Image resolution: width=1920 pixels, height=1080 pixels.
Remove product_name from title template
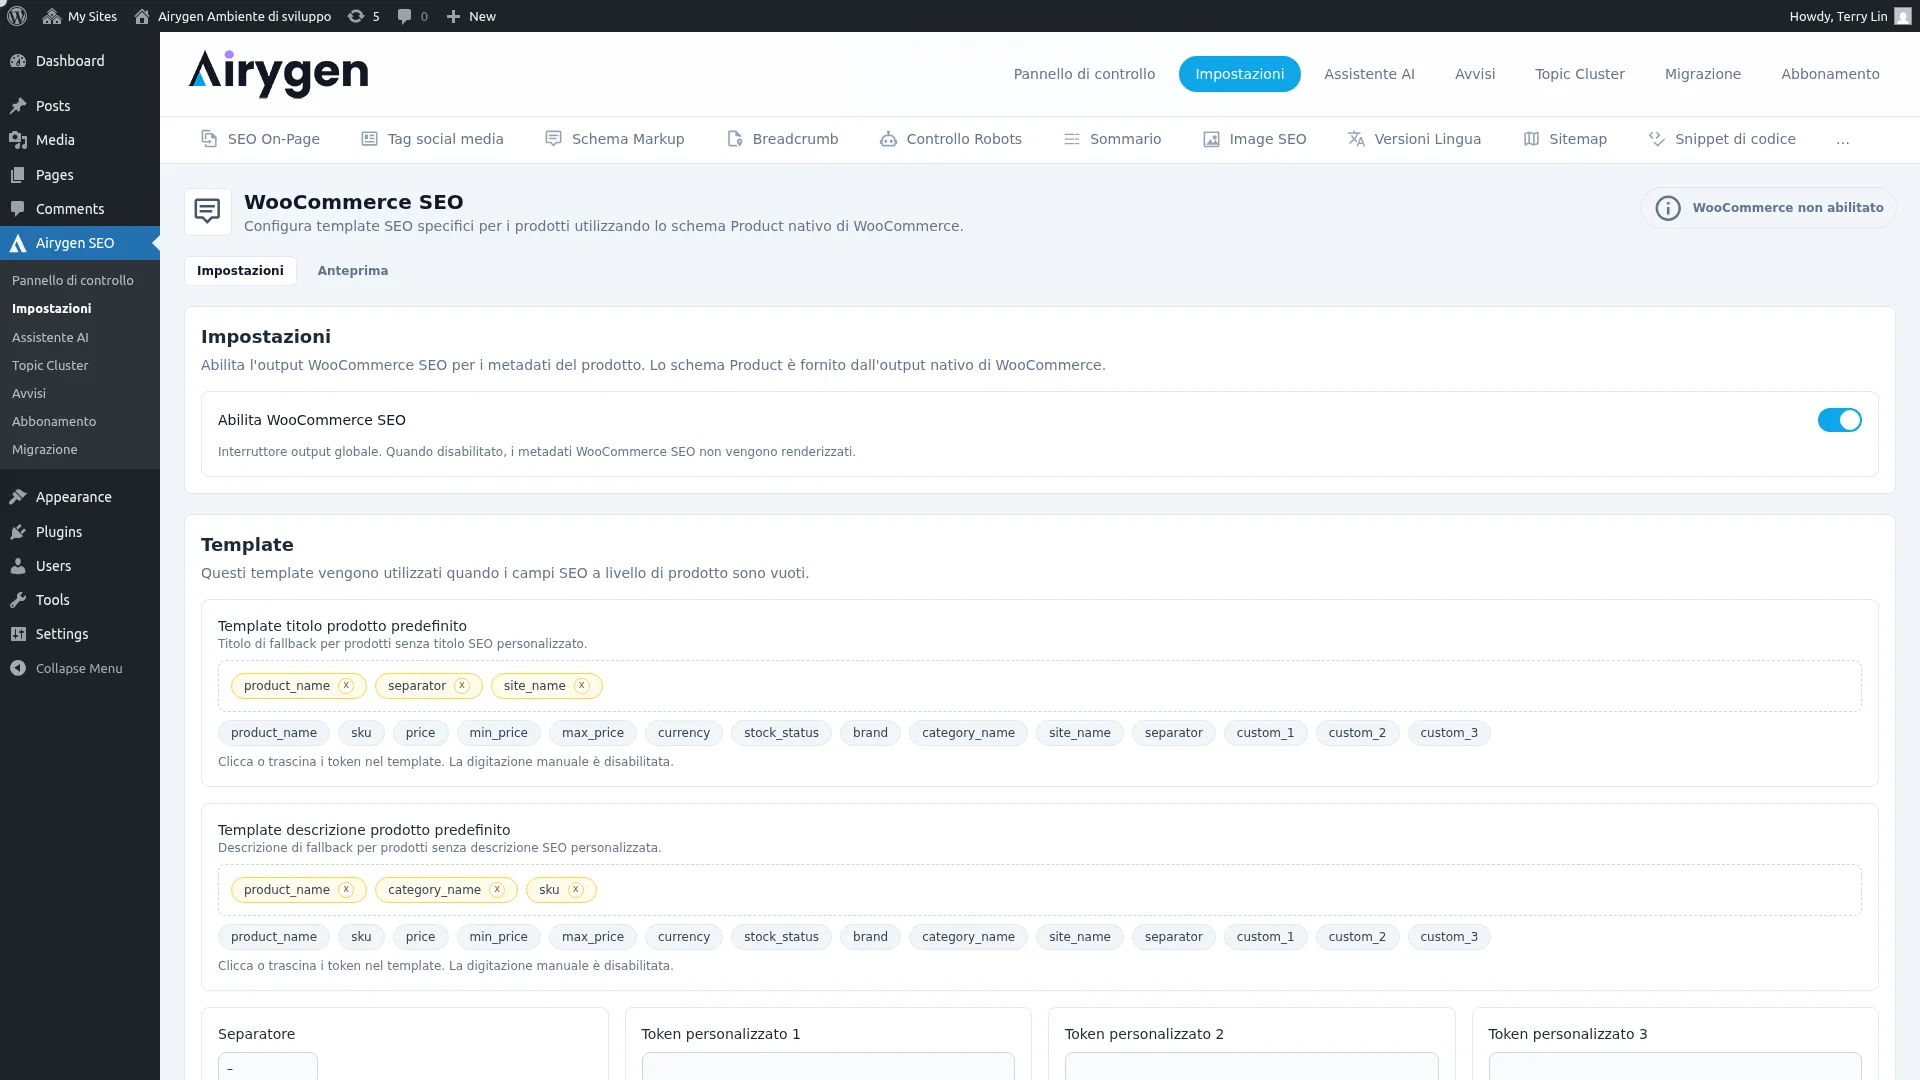pos(346,686)
